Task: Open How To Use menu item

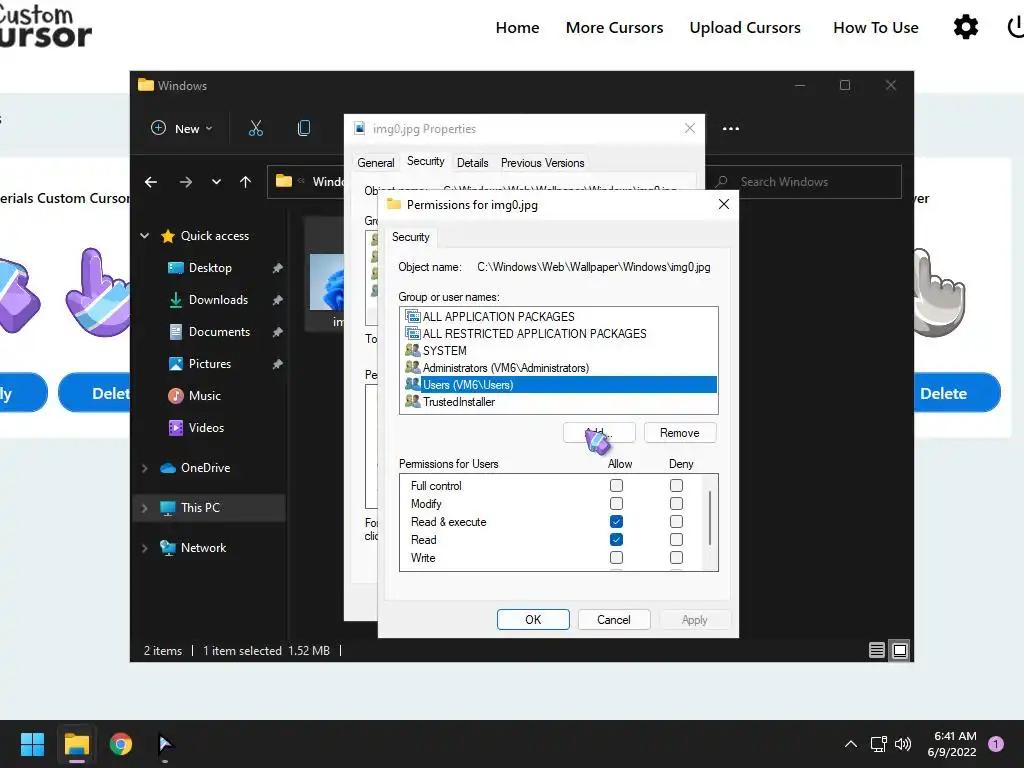Action: click(876, 27)
